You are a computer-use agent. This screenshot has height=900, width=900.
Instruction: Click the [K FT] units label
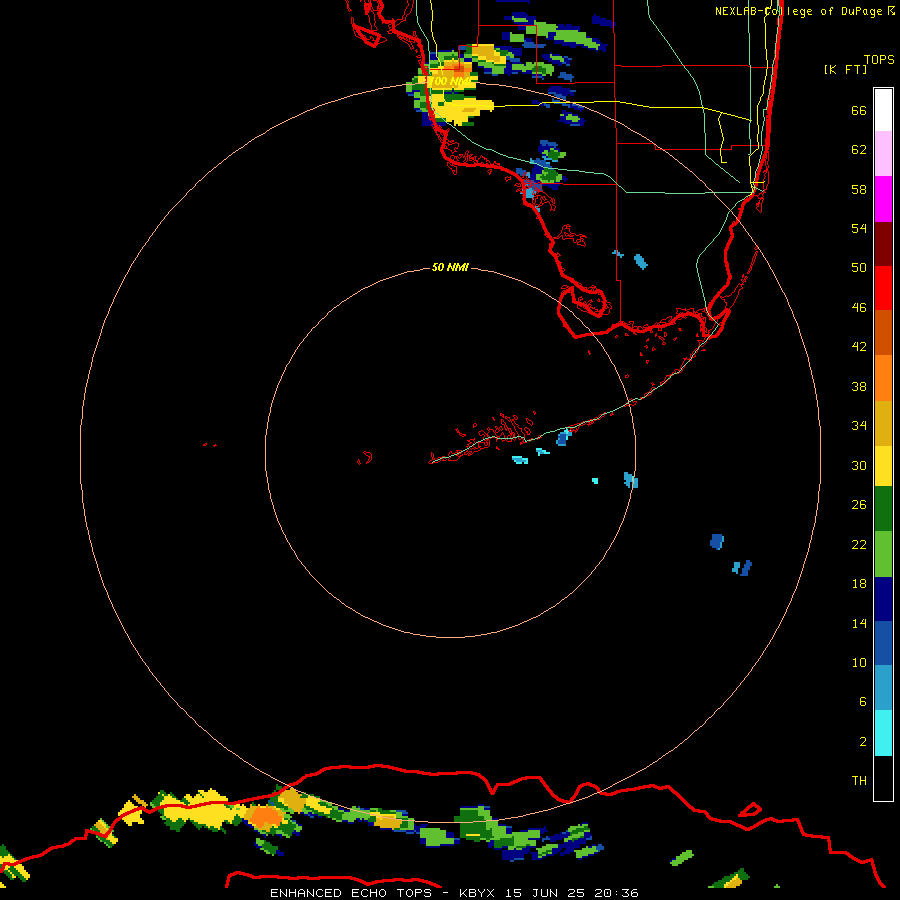point(845,69)
